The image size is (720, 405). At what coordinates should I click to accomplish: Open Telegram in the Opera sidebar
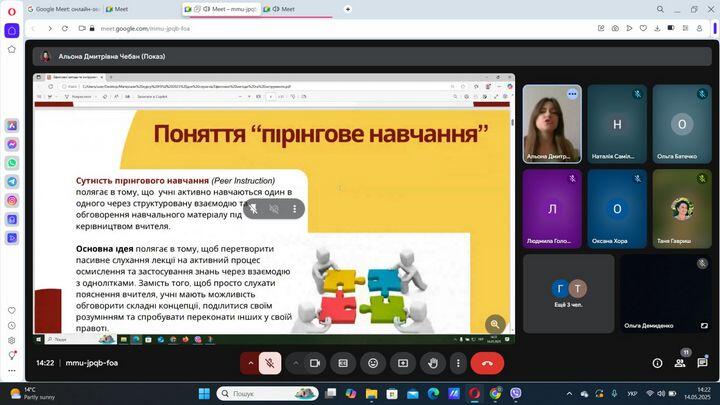click(12, 181)
